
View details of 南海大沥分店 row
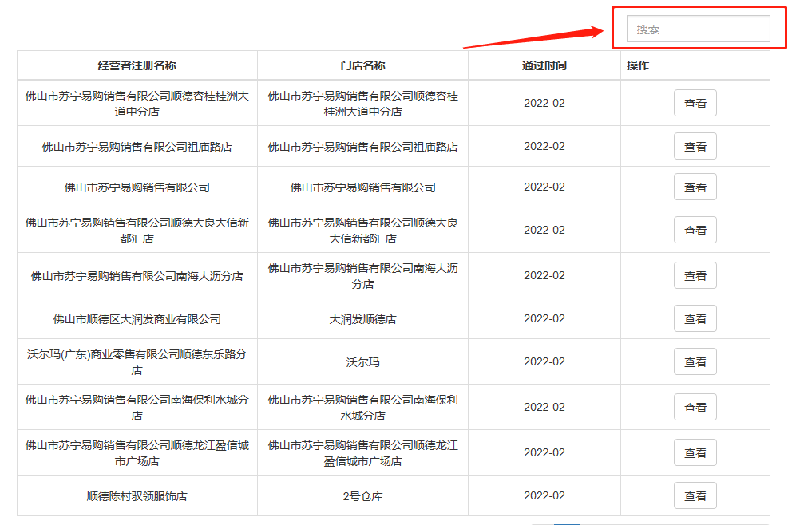click(x=695, y=276)
